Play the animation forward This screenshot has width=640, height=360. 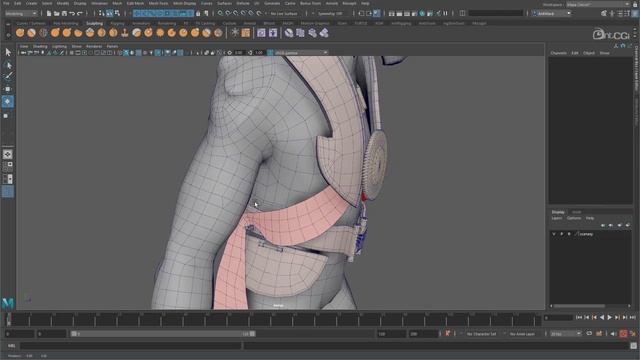(x=609, y=318)
